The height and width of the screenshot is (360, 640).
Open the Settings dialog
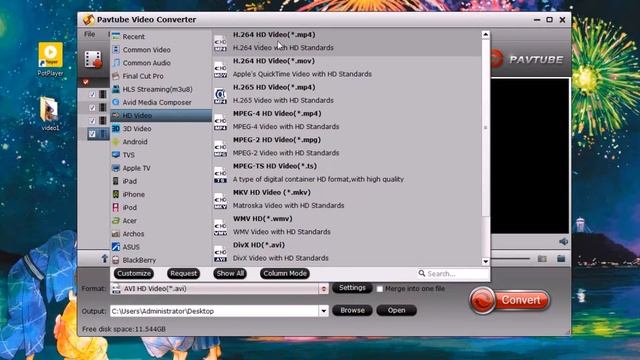click(x=352, y=288)
